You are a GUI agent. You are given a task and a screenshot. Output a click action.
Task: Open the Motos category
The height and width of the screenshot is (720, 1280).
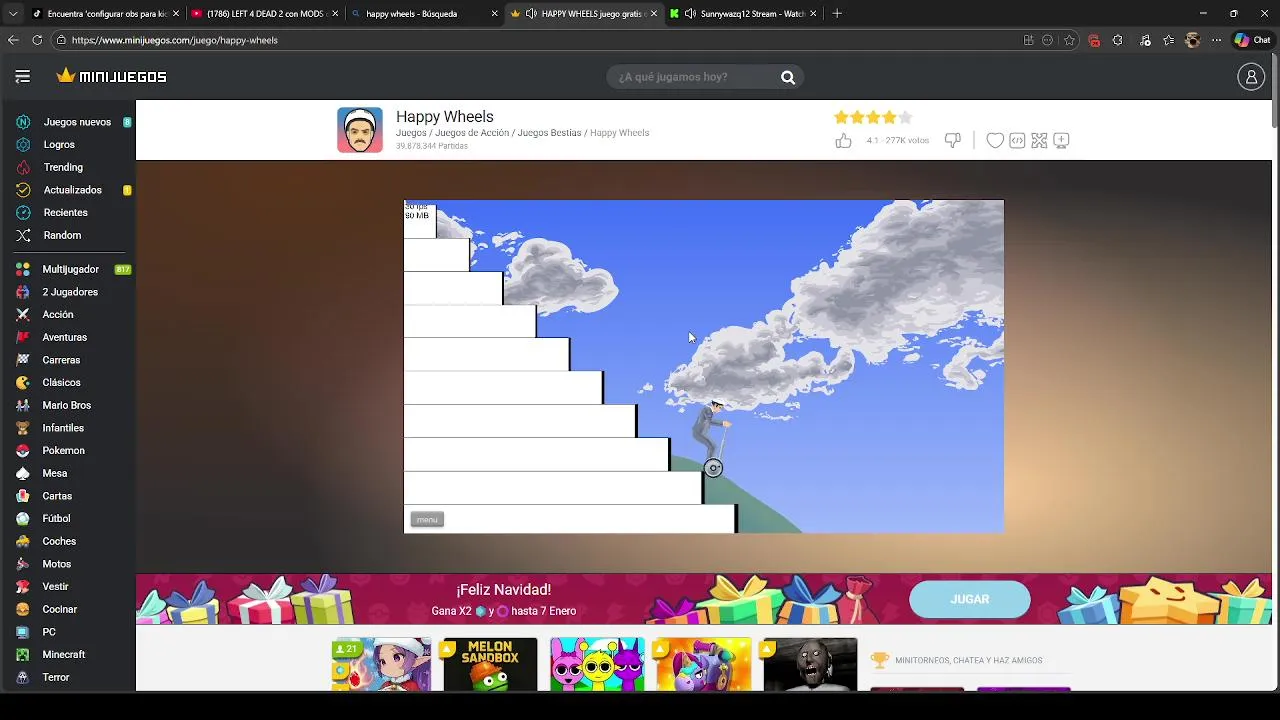point(56,564)
